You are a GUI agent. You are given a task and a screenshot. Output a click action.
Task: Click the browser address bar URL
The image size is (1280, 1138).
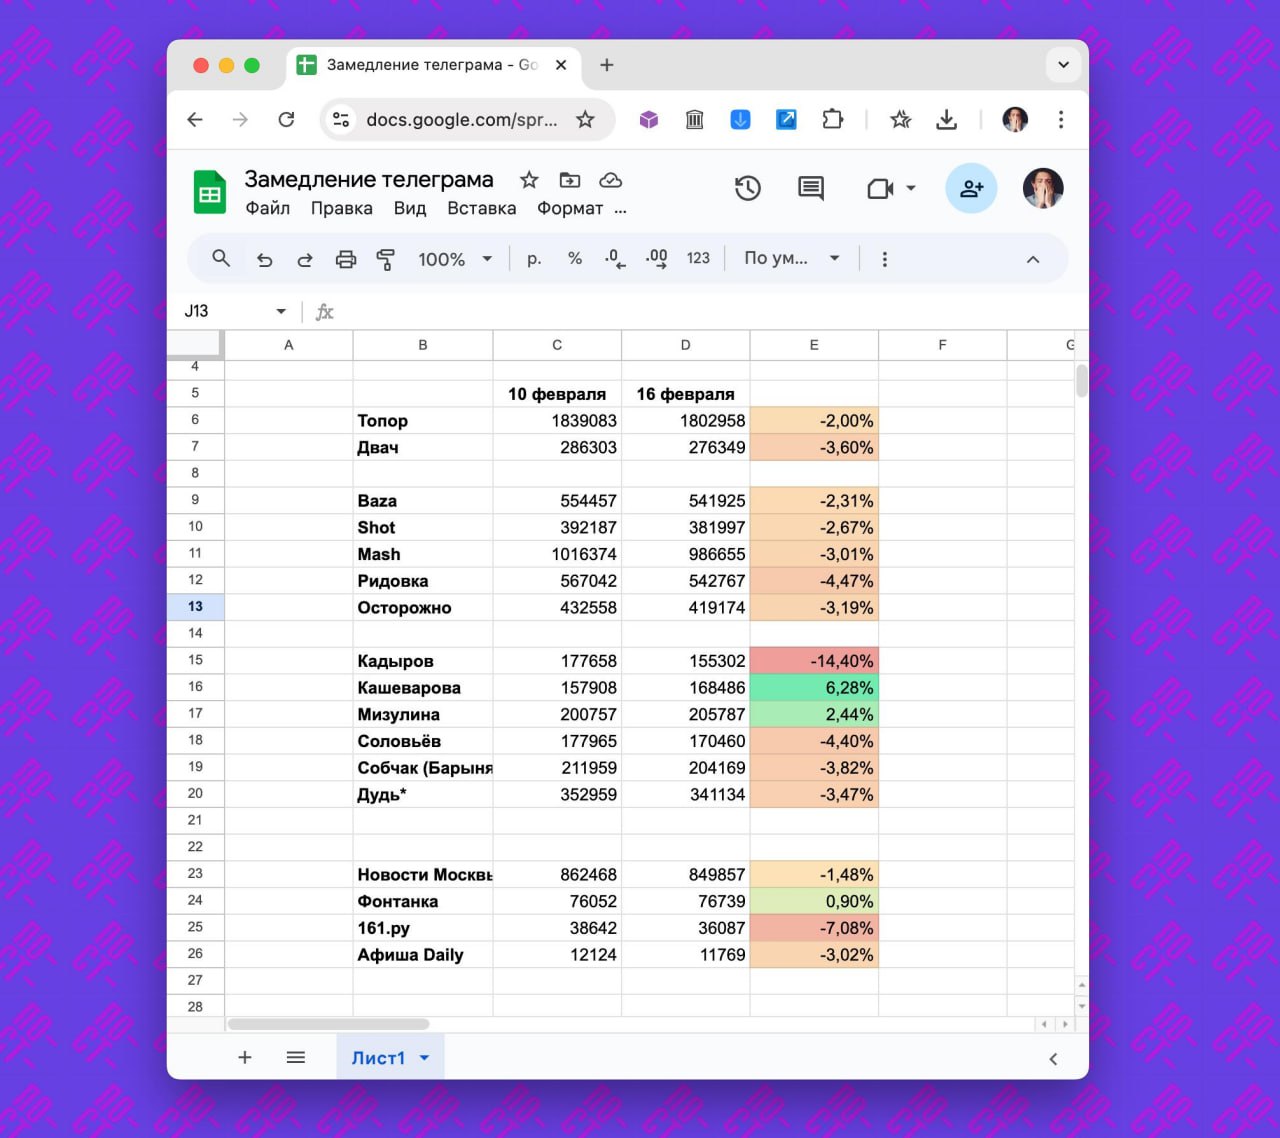click(462, 120)
